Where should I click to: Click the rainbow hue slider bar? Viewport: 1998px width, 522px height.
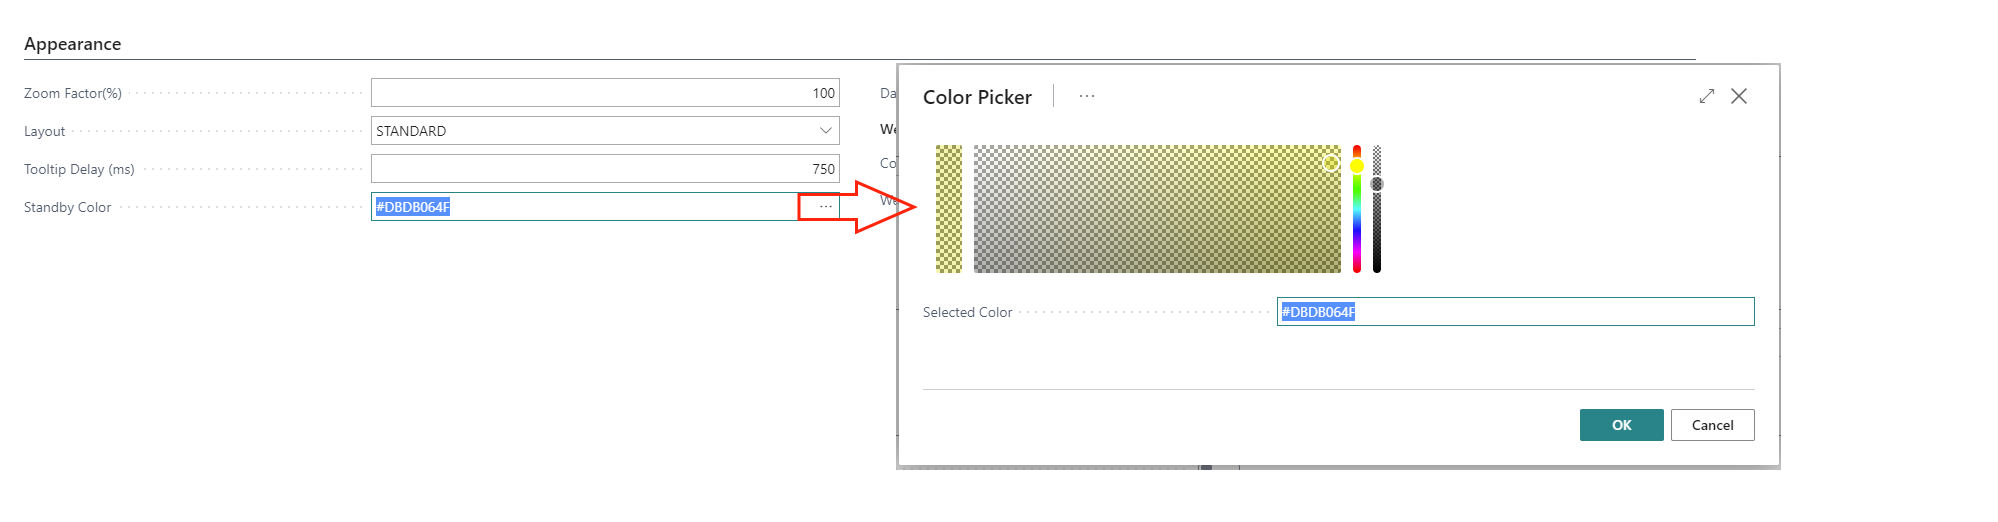[x=1357, y=230]
